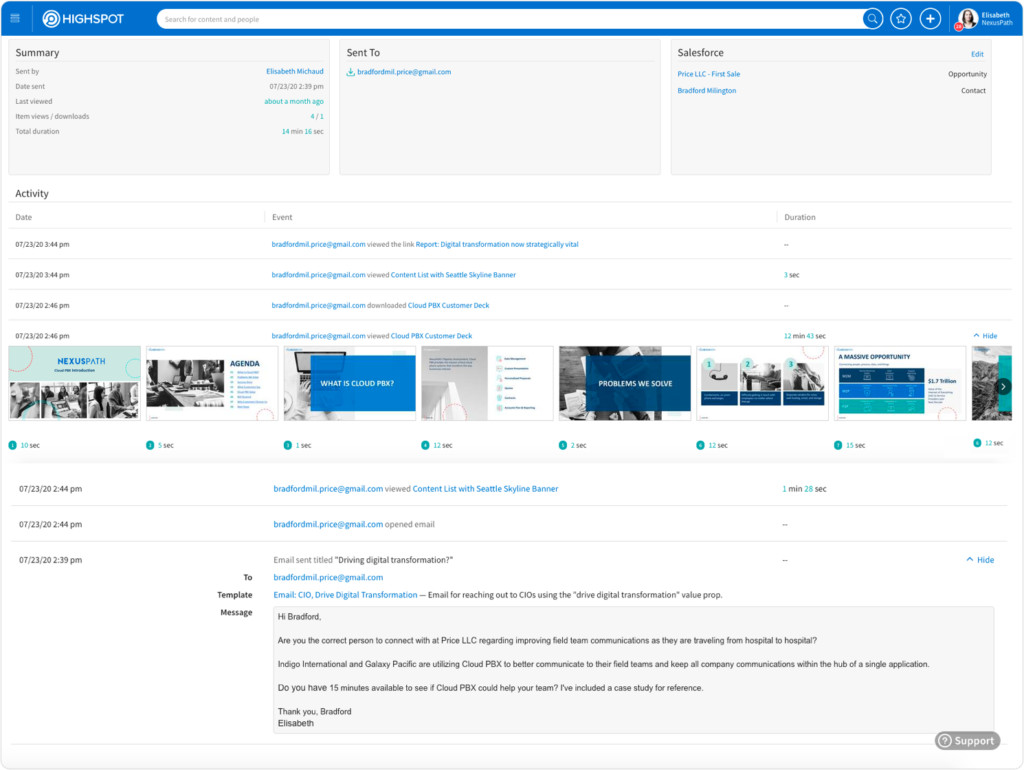Screen dimensions: 1024x770
Task: Open 'What is Cloud PBX?' slide thumbnail
Action: click(350, 383)
